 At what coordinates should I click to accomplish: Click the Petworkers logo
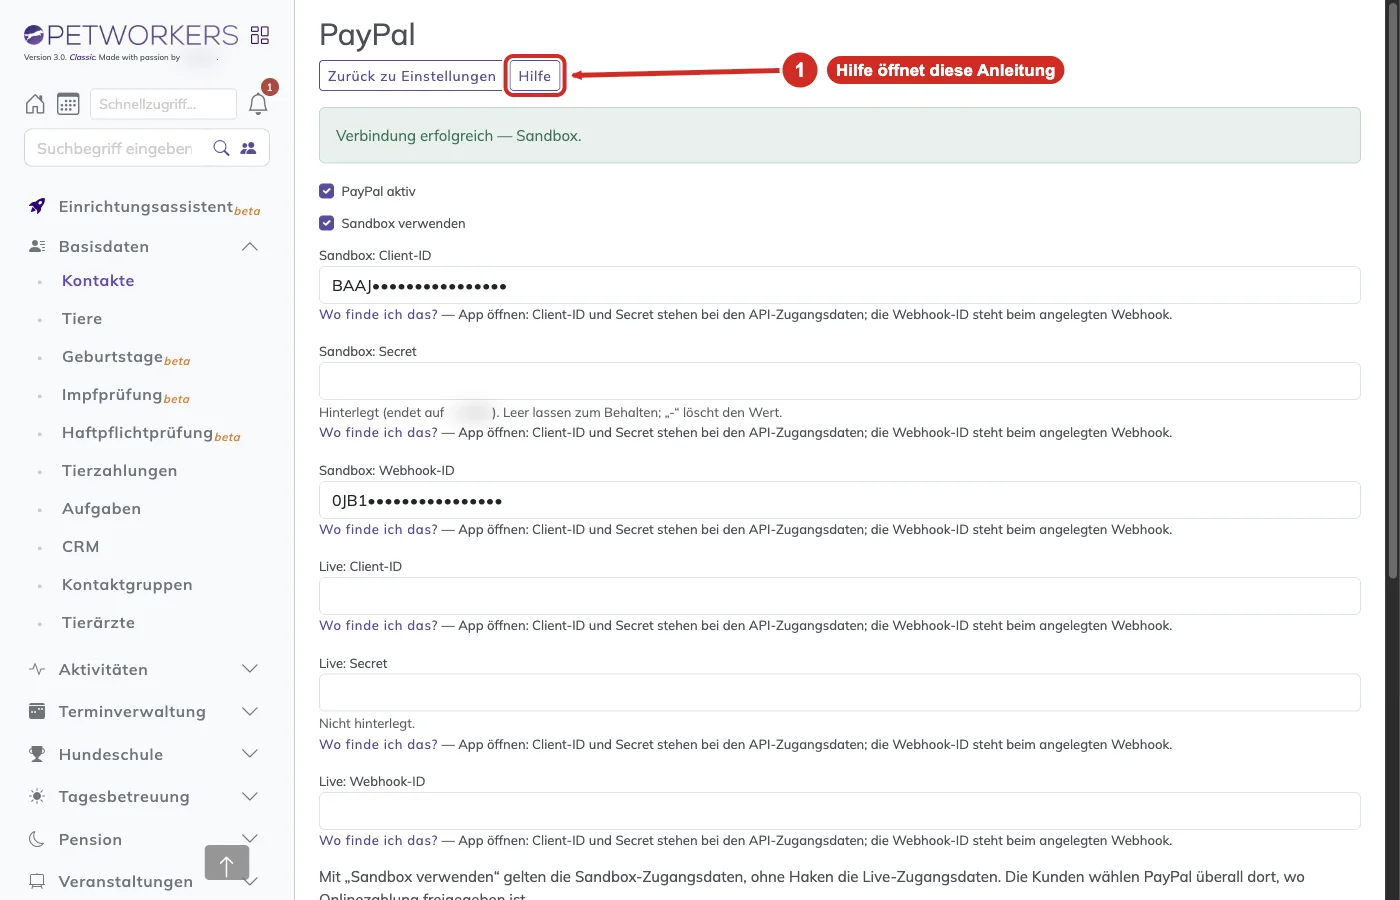click(x=131, y=35)
